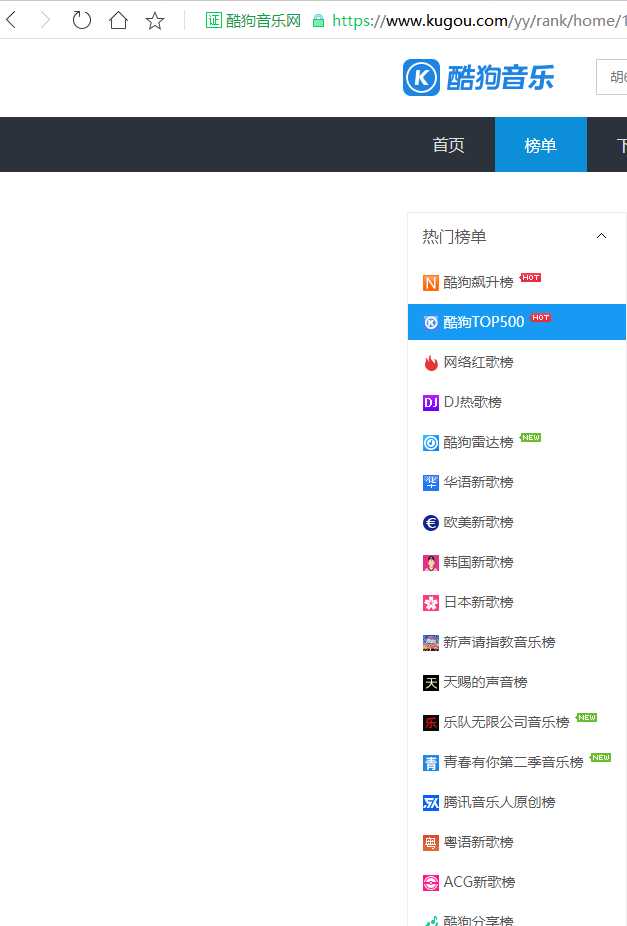The height and width of the screenshot is (926, 627).
Task: Click NEW badge beside 酷狗雷达榜
Action: click(530, 438)
